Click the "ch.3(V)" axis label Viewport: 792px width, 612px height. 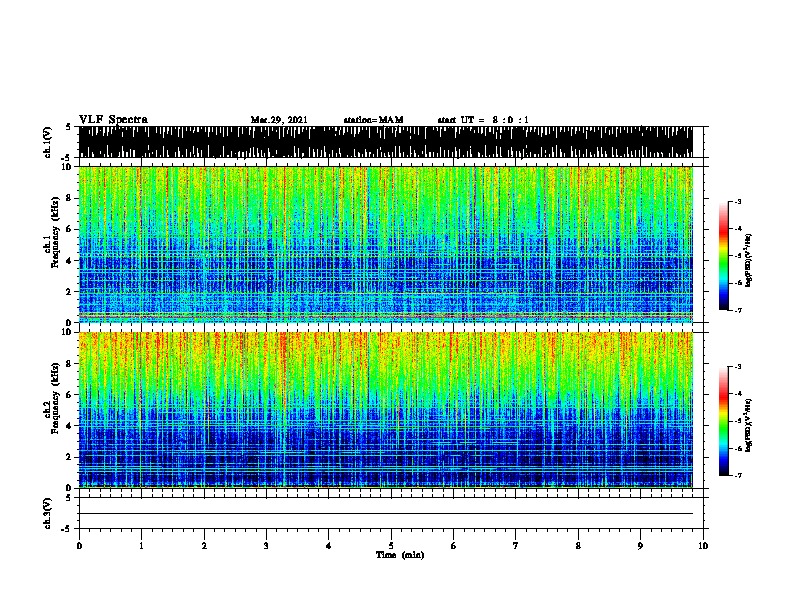click(x=48, y=513)
